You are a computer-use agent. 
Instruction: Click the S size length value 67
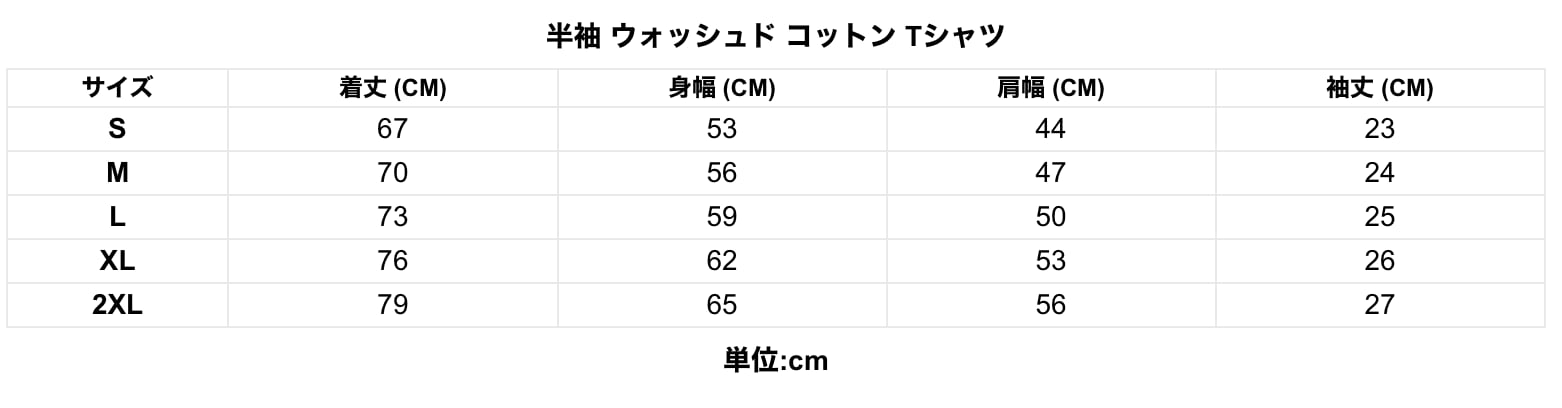tap(392, 129)
